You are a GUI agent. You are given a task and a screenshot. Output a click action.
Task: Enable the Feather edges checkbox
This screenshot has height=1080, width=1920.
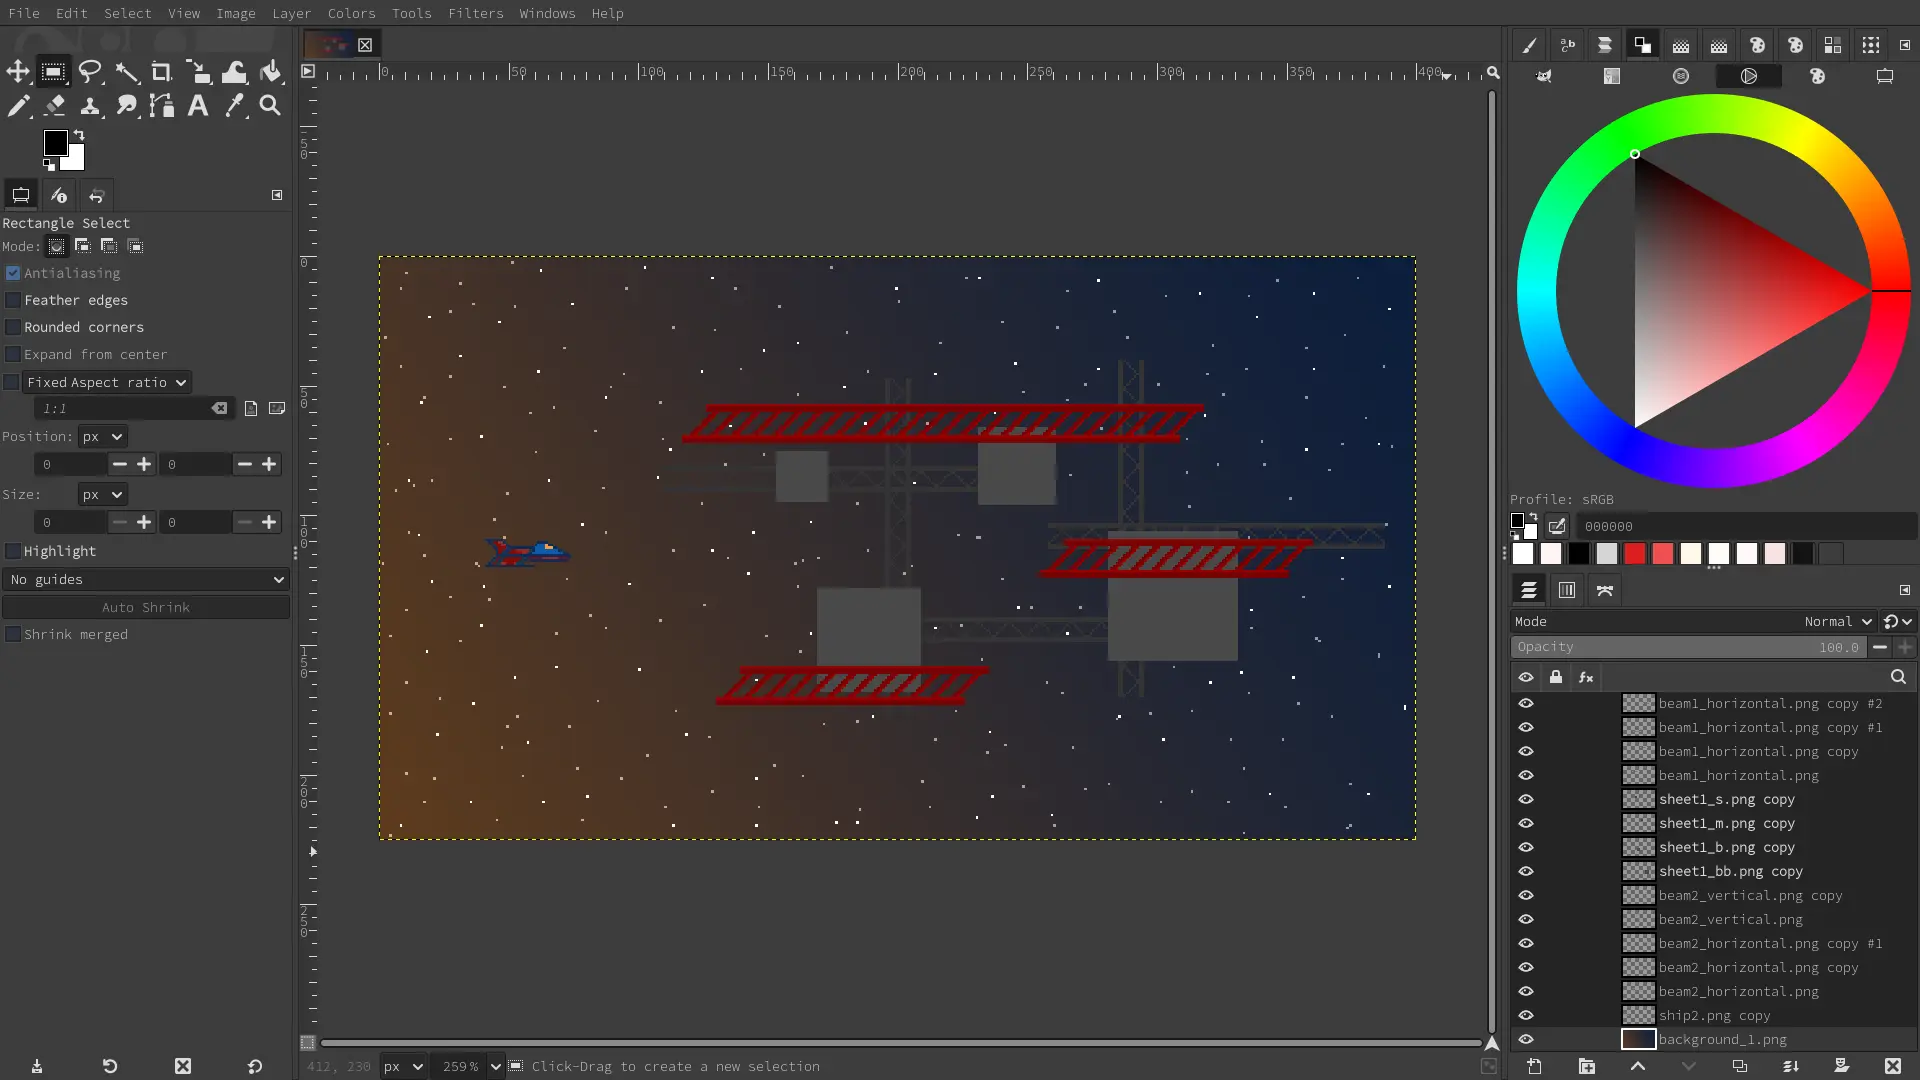pyautogui.click(x=12, y=299)
